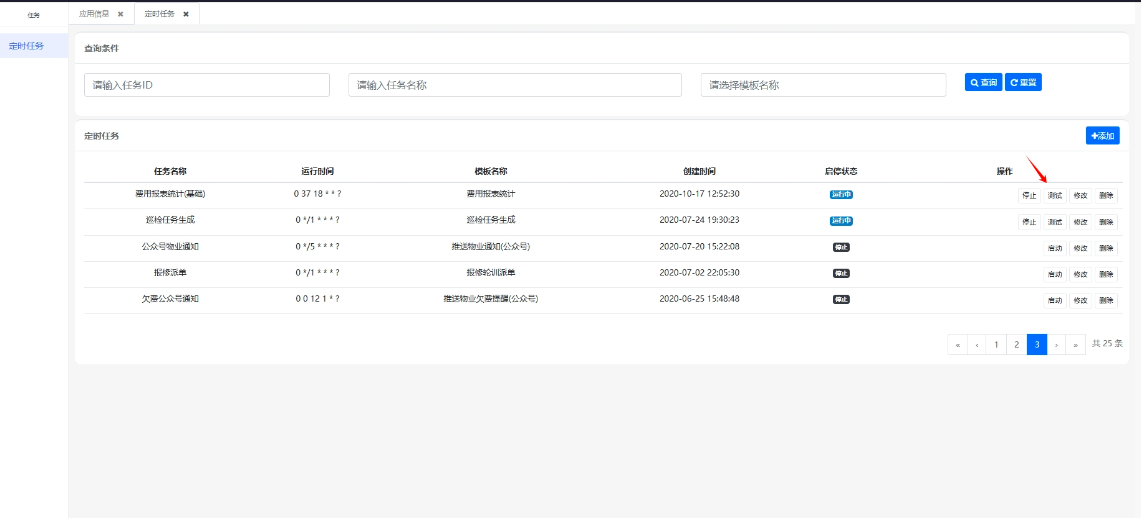Click the 添加 button with plus icon

pos(1102,136)
